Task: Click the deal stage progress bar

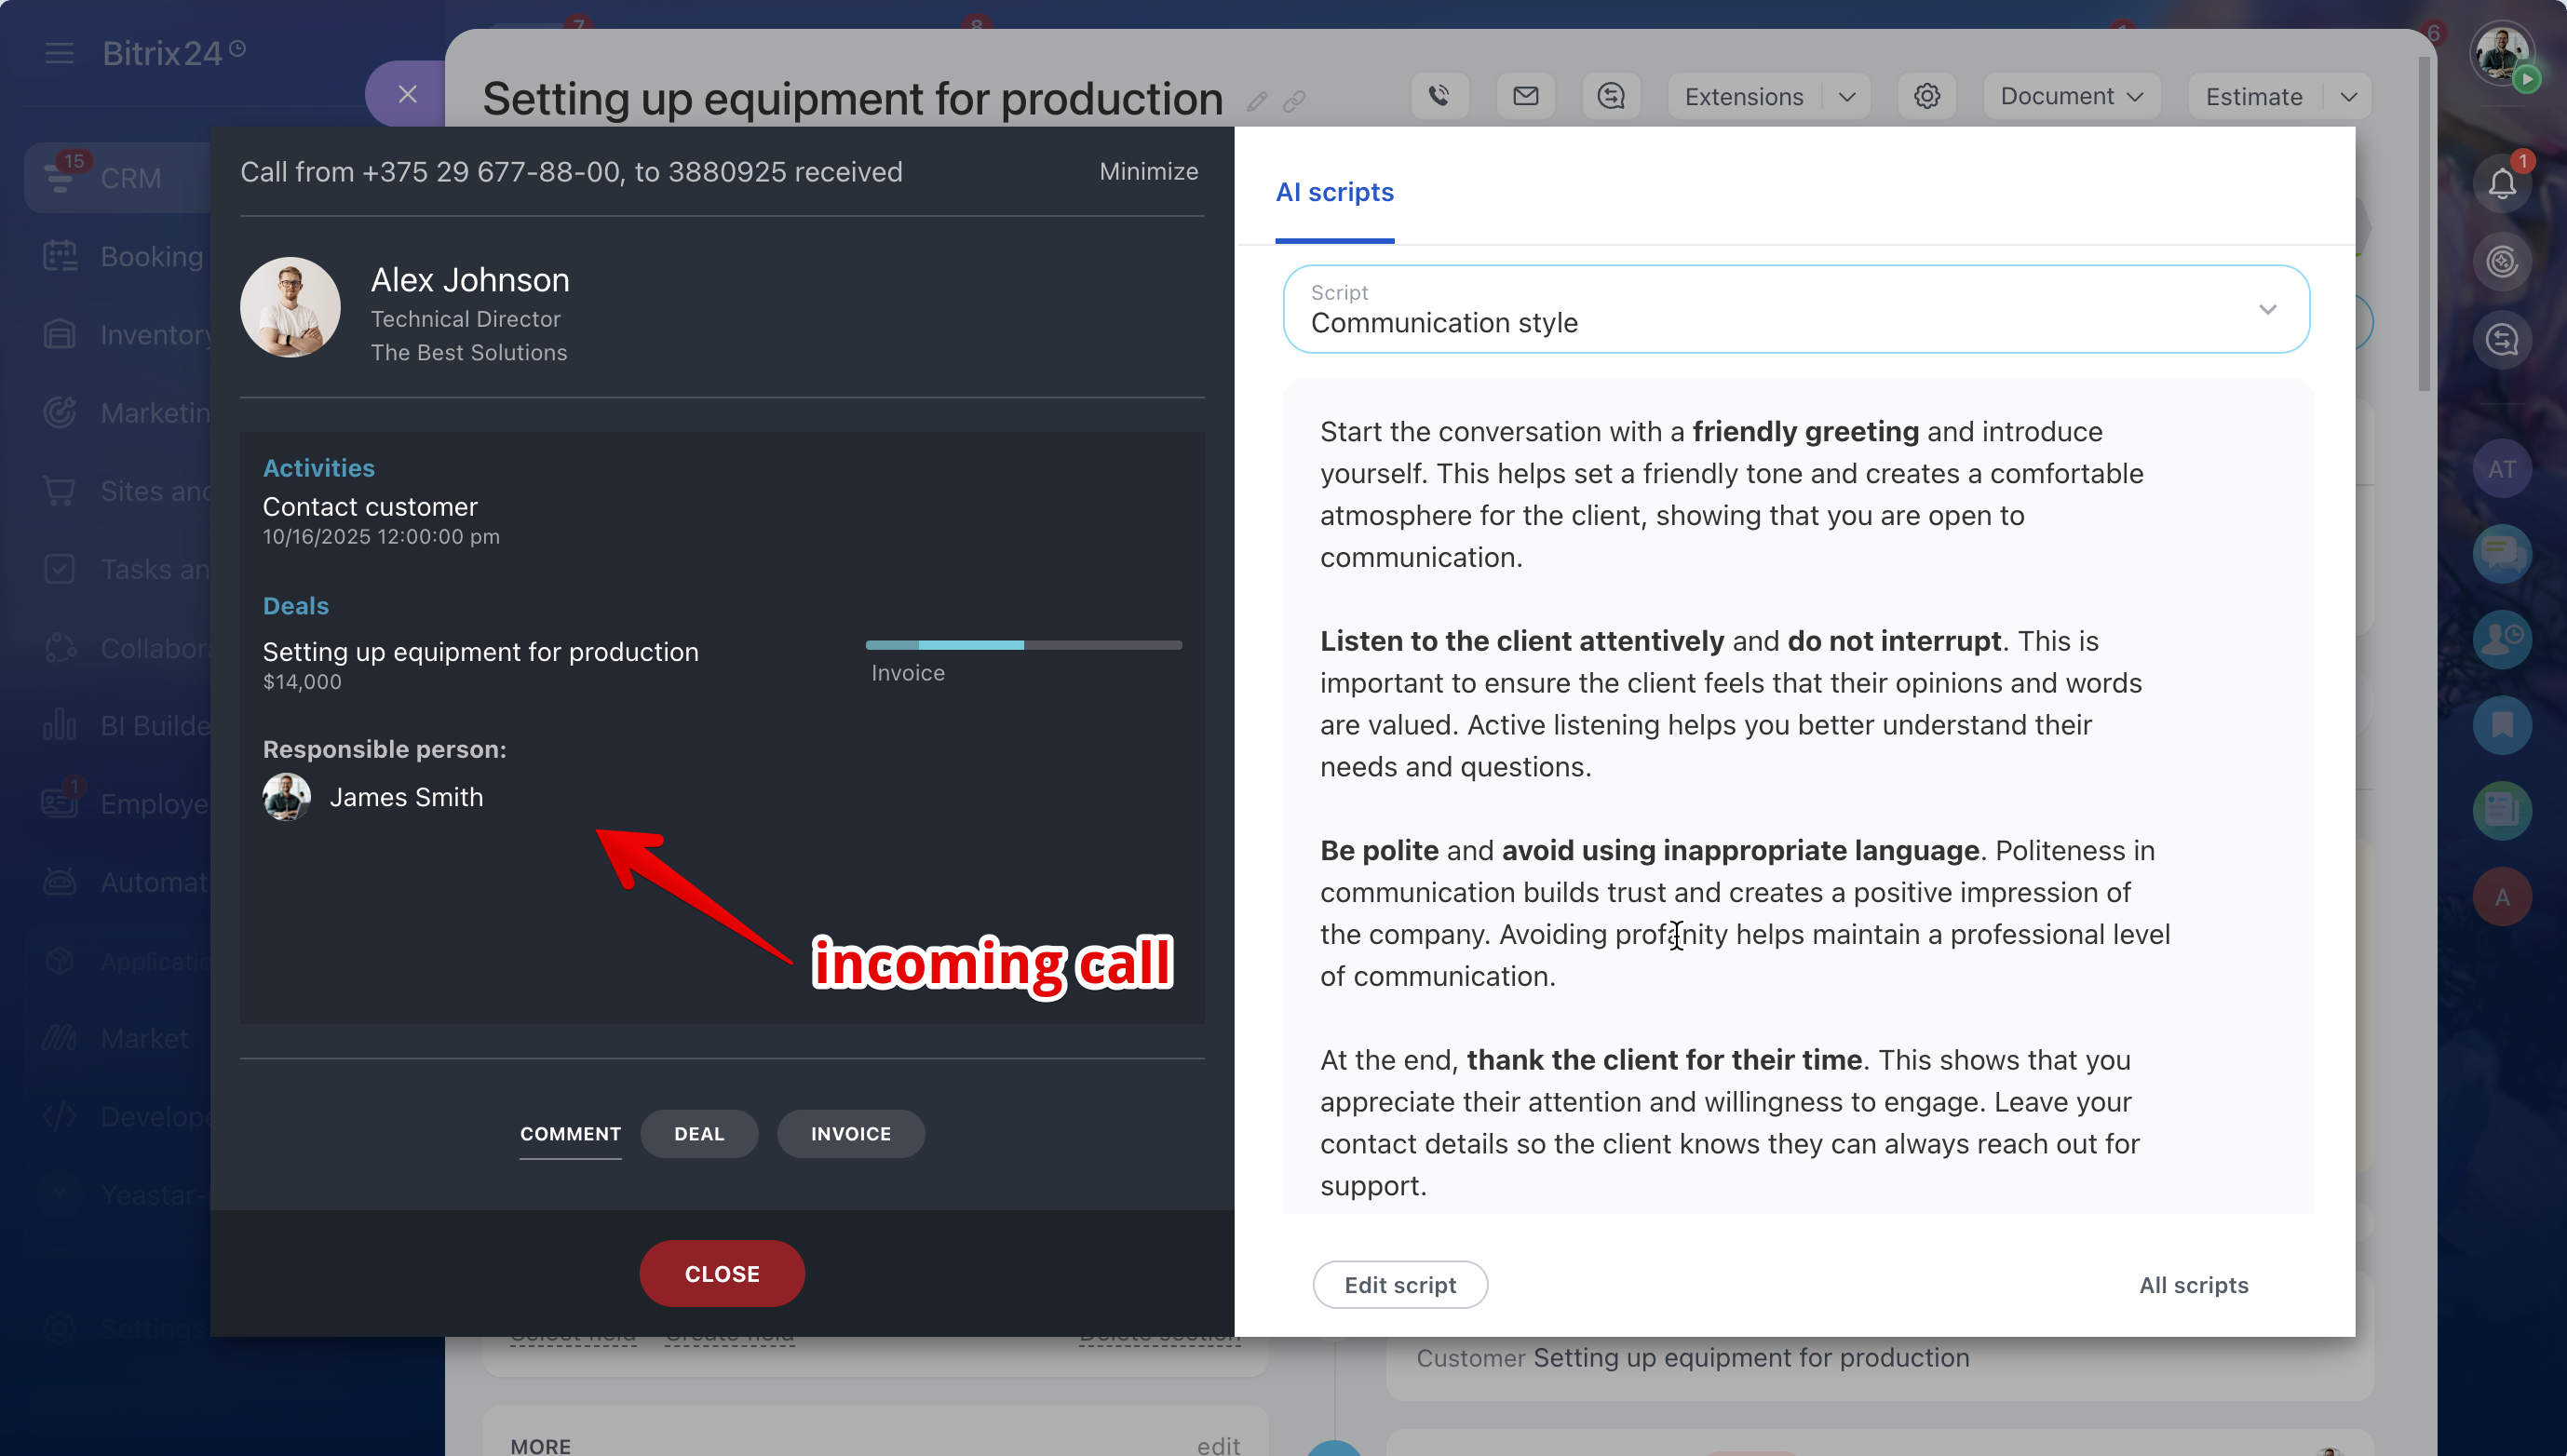Action: tap(1023, 645)
